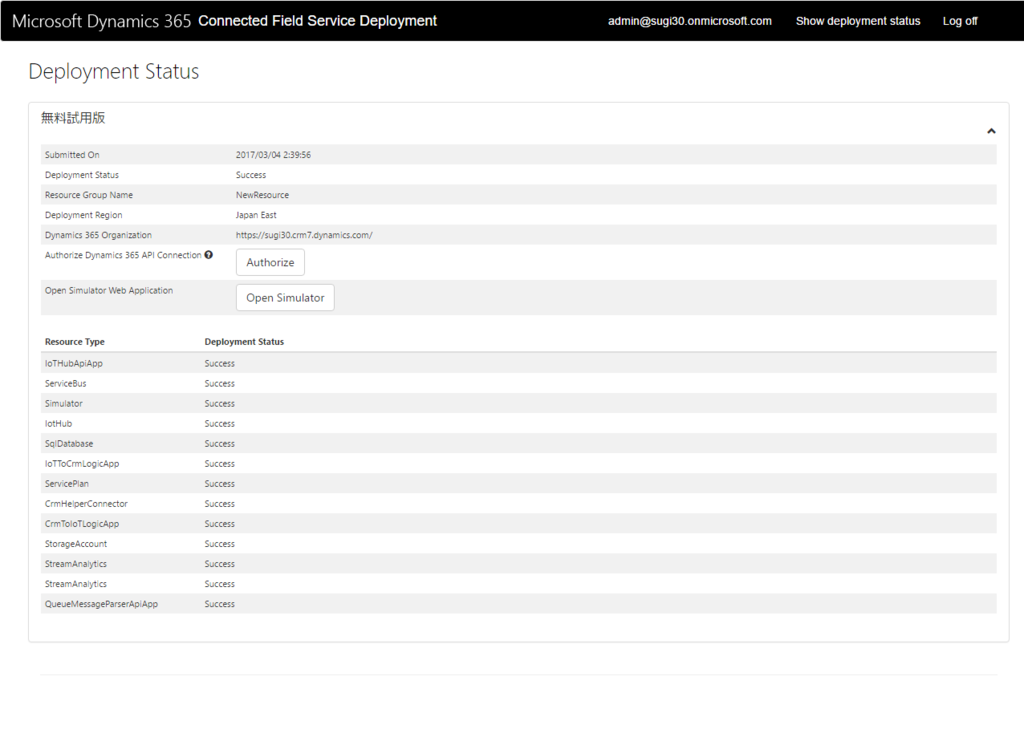Select the Simulator resource row

519,404
